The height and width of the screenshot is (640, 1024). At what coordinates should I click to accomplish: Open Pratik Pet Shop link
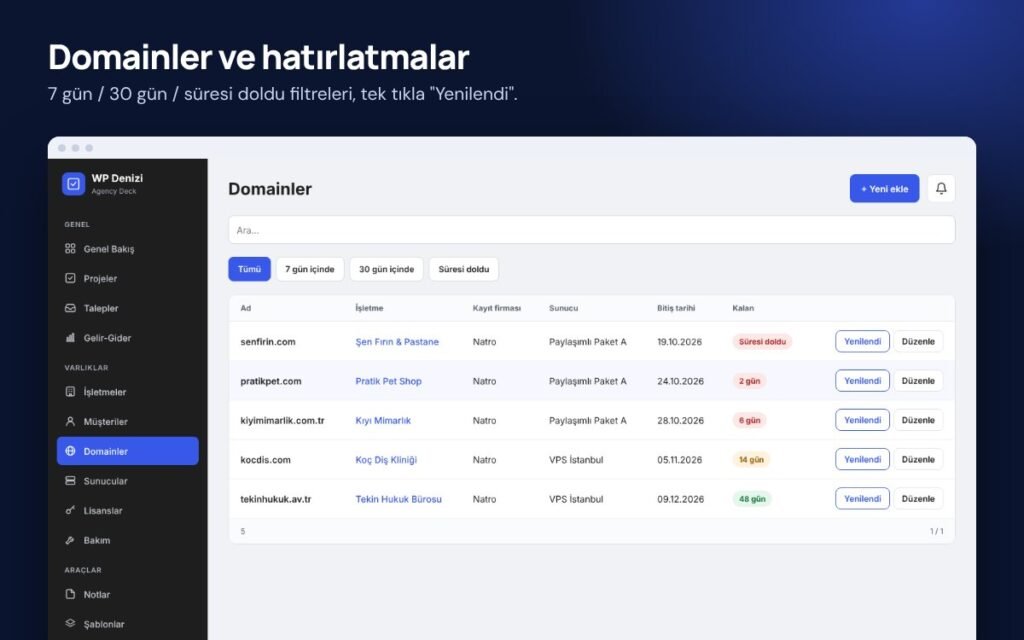point(389,381)
